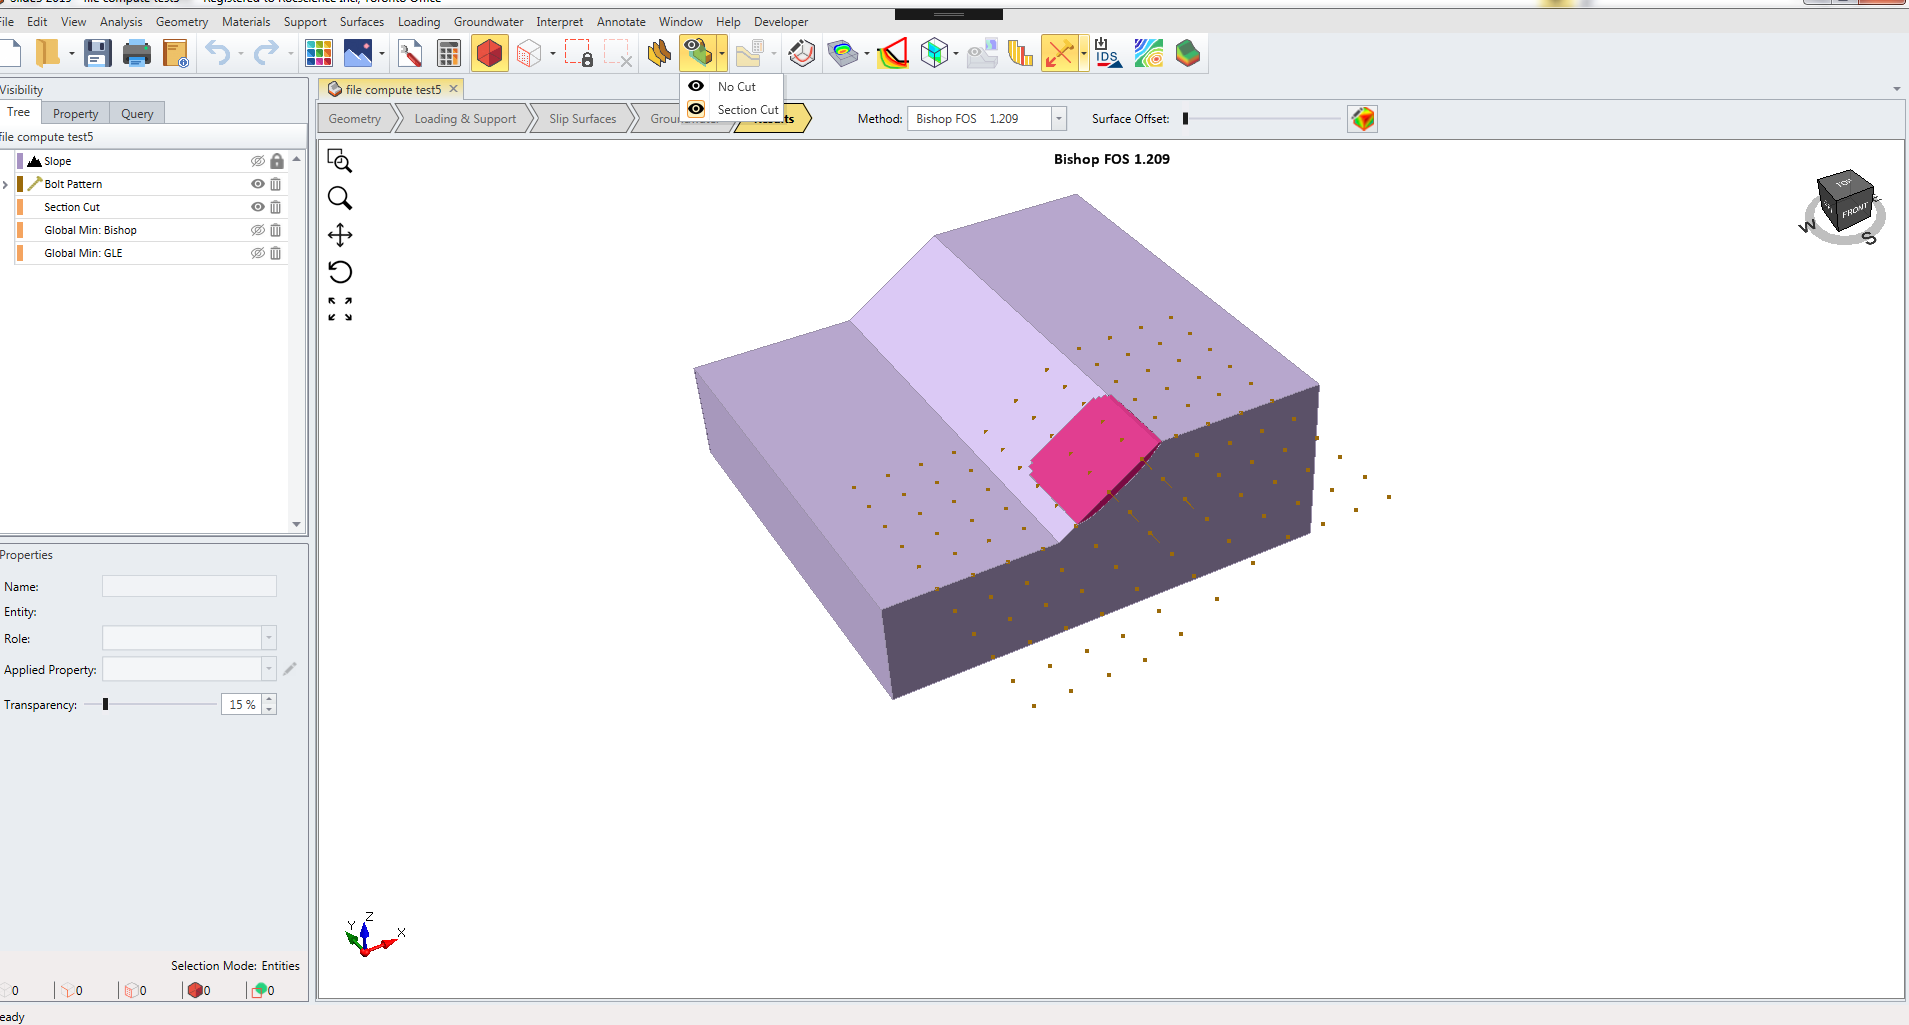Click the Undo arrow icon
Screen dimensions: 1909x1025
click(x=217, y=53)
